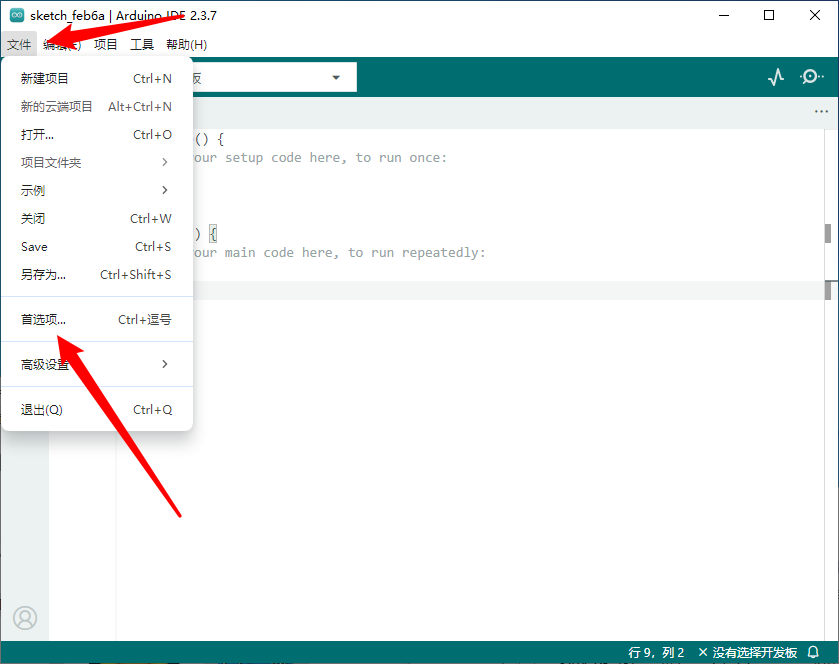Open the Serial Plotter icon

point(776,77)
